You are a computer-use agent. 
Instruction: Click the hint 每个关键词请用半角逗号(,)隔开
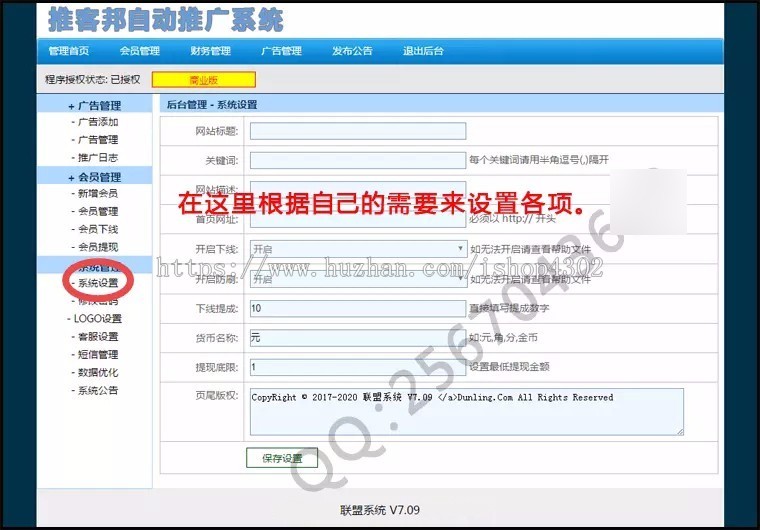pyautogui.click(x=538, y=160)
